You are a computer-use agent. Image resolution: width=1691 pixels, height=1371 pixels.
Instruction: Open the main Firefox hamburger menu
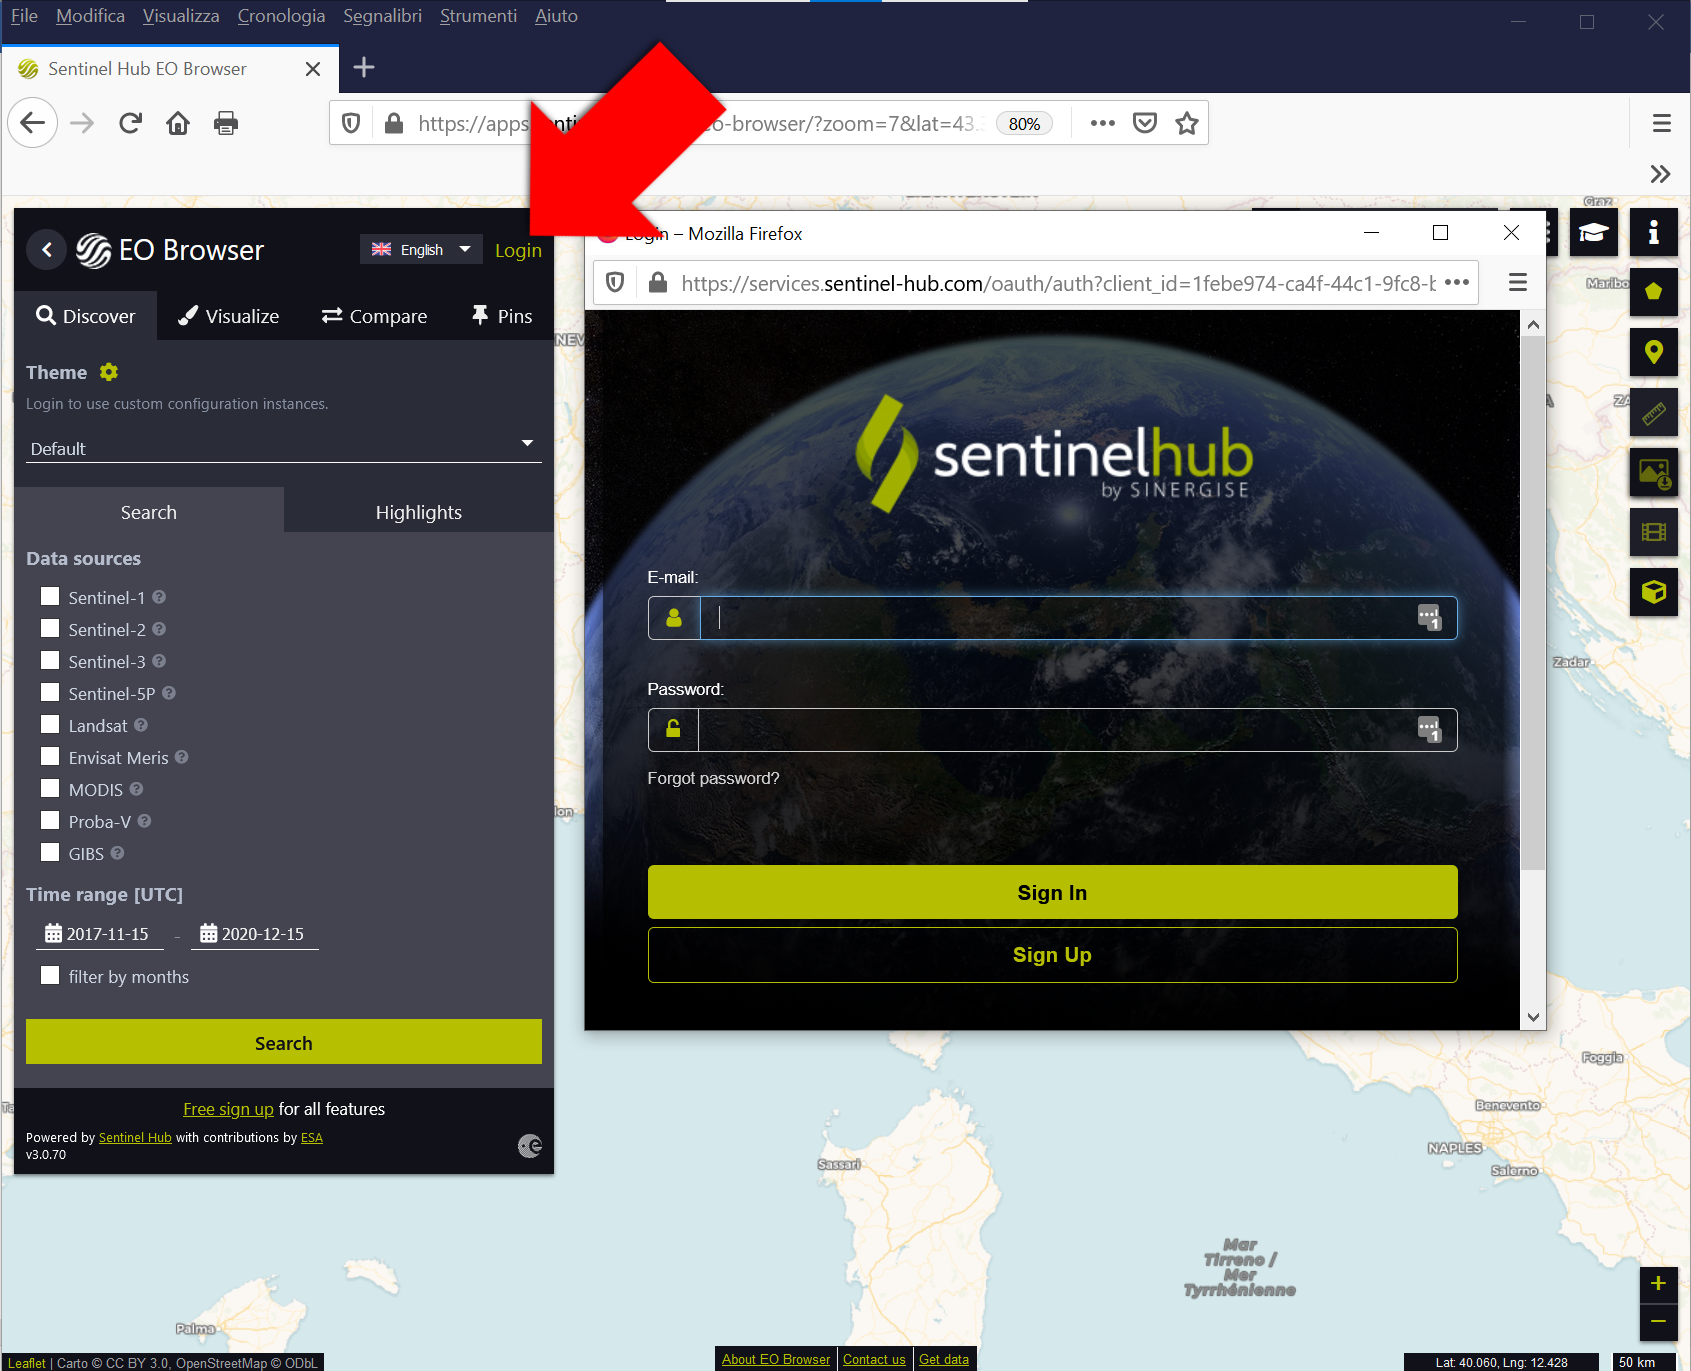tap(1662, 123)
